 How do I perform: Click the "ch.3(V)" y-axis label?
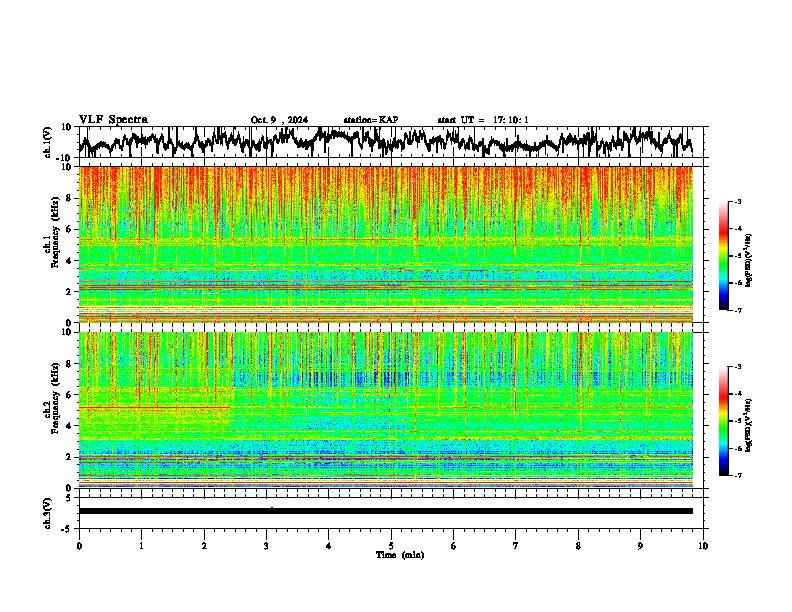(48, 514)
